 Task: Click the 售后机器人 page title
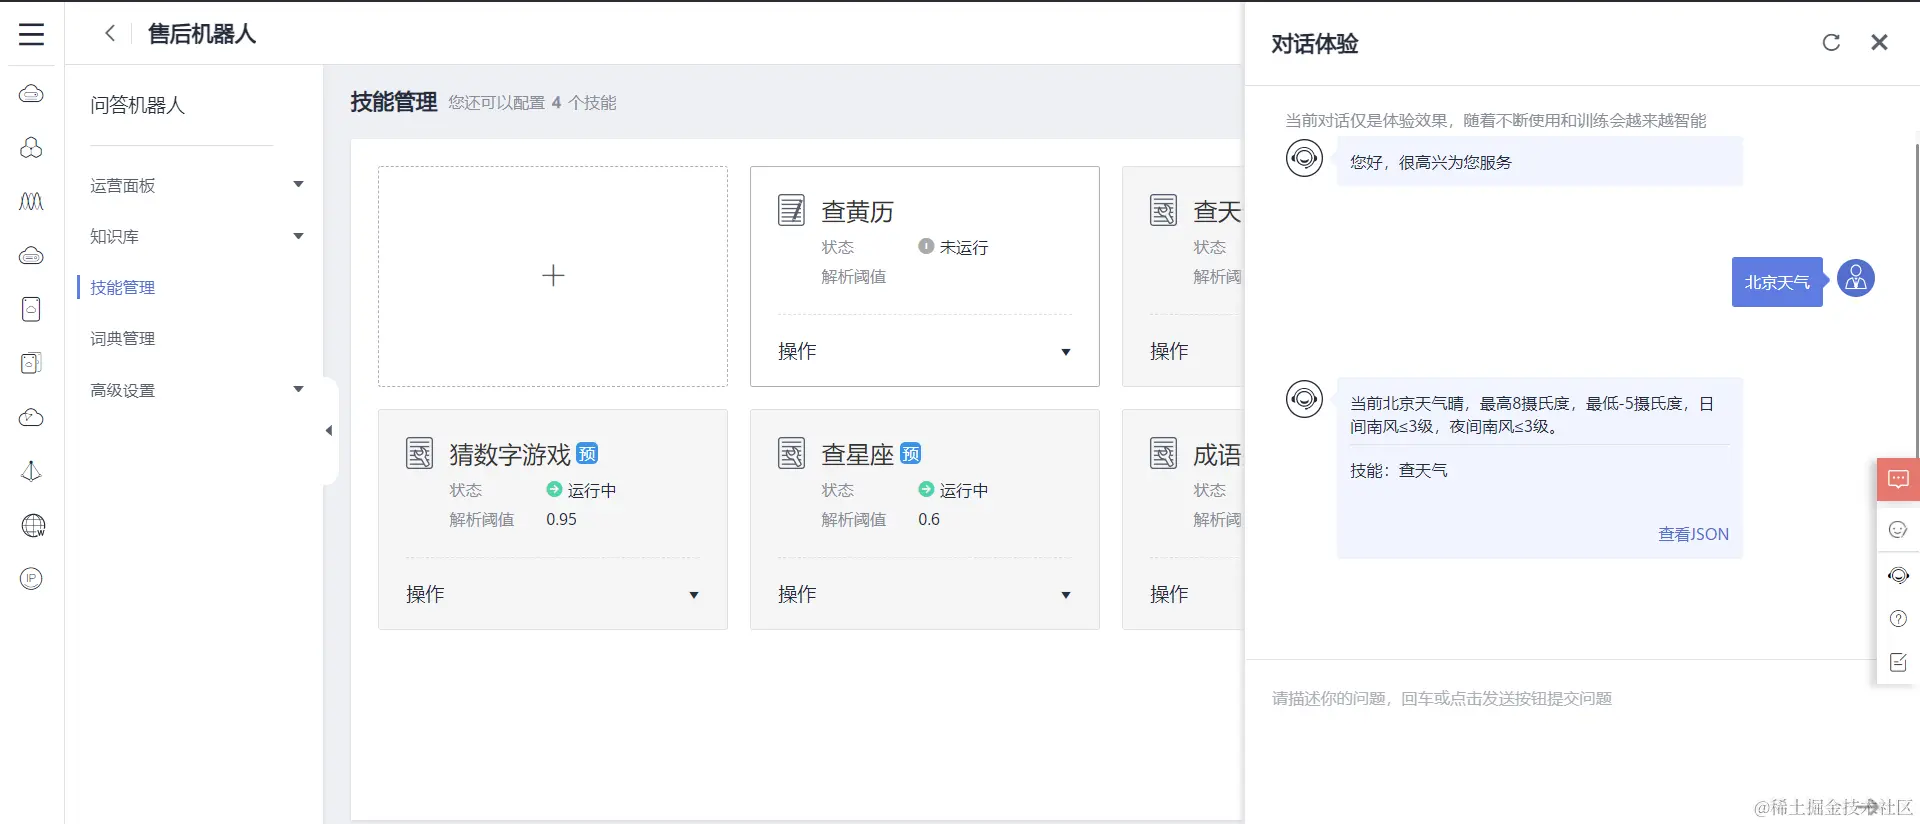coord(202,33)
